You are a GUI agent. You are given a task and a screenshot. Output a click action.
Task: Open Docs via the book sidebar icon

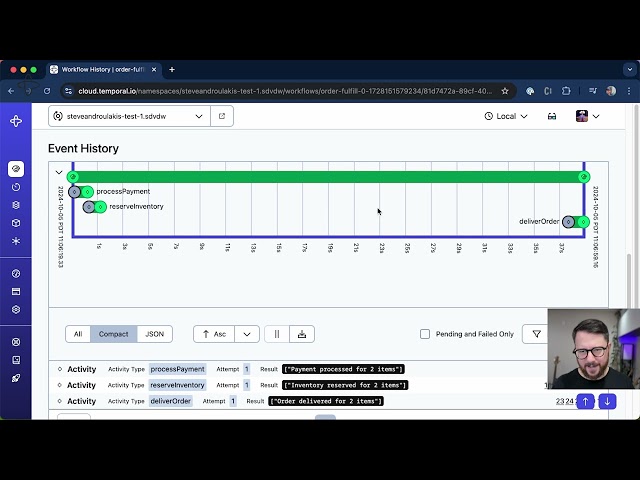point(16,360)
